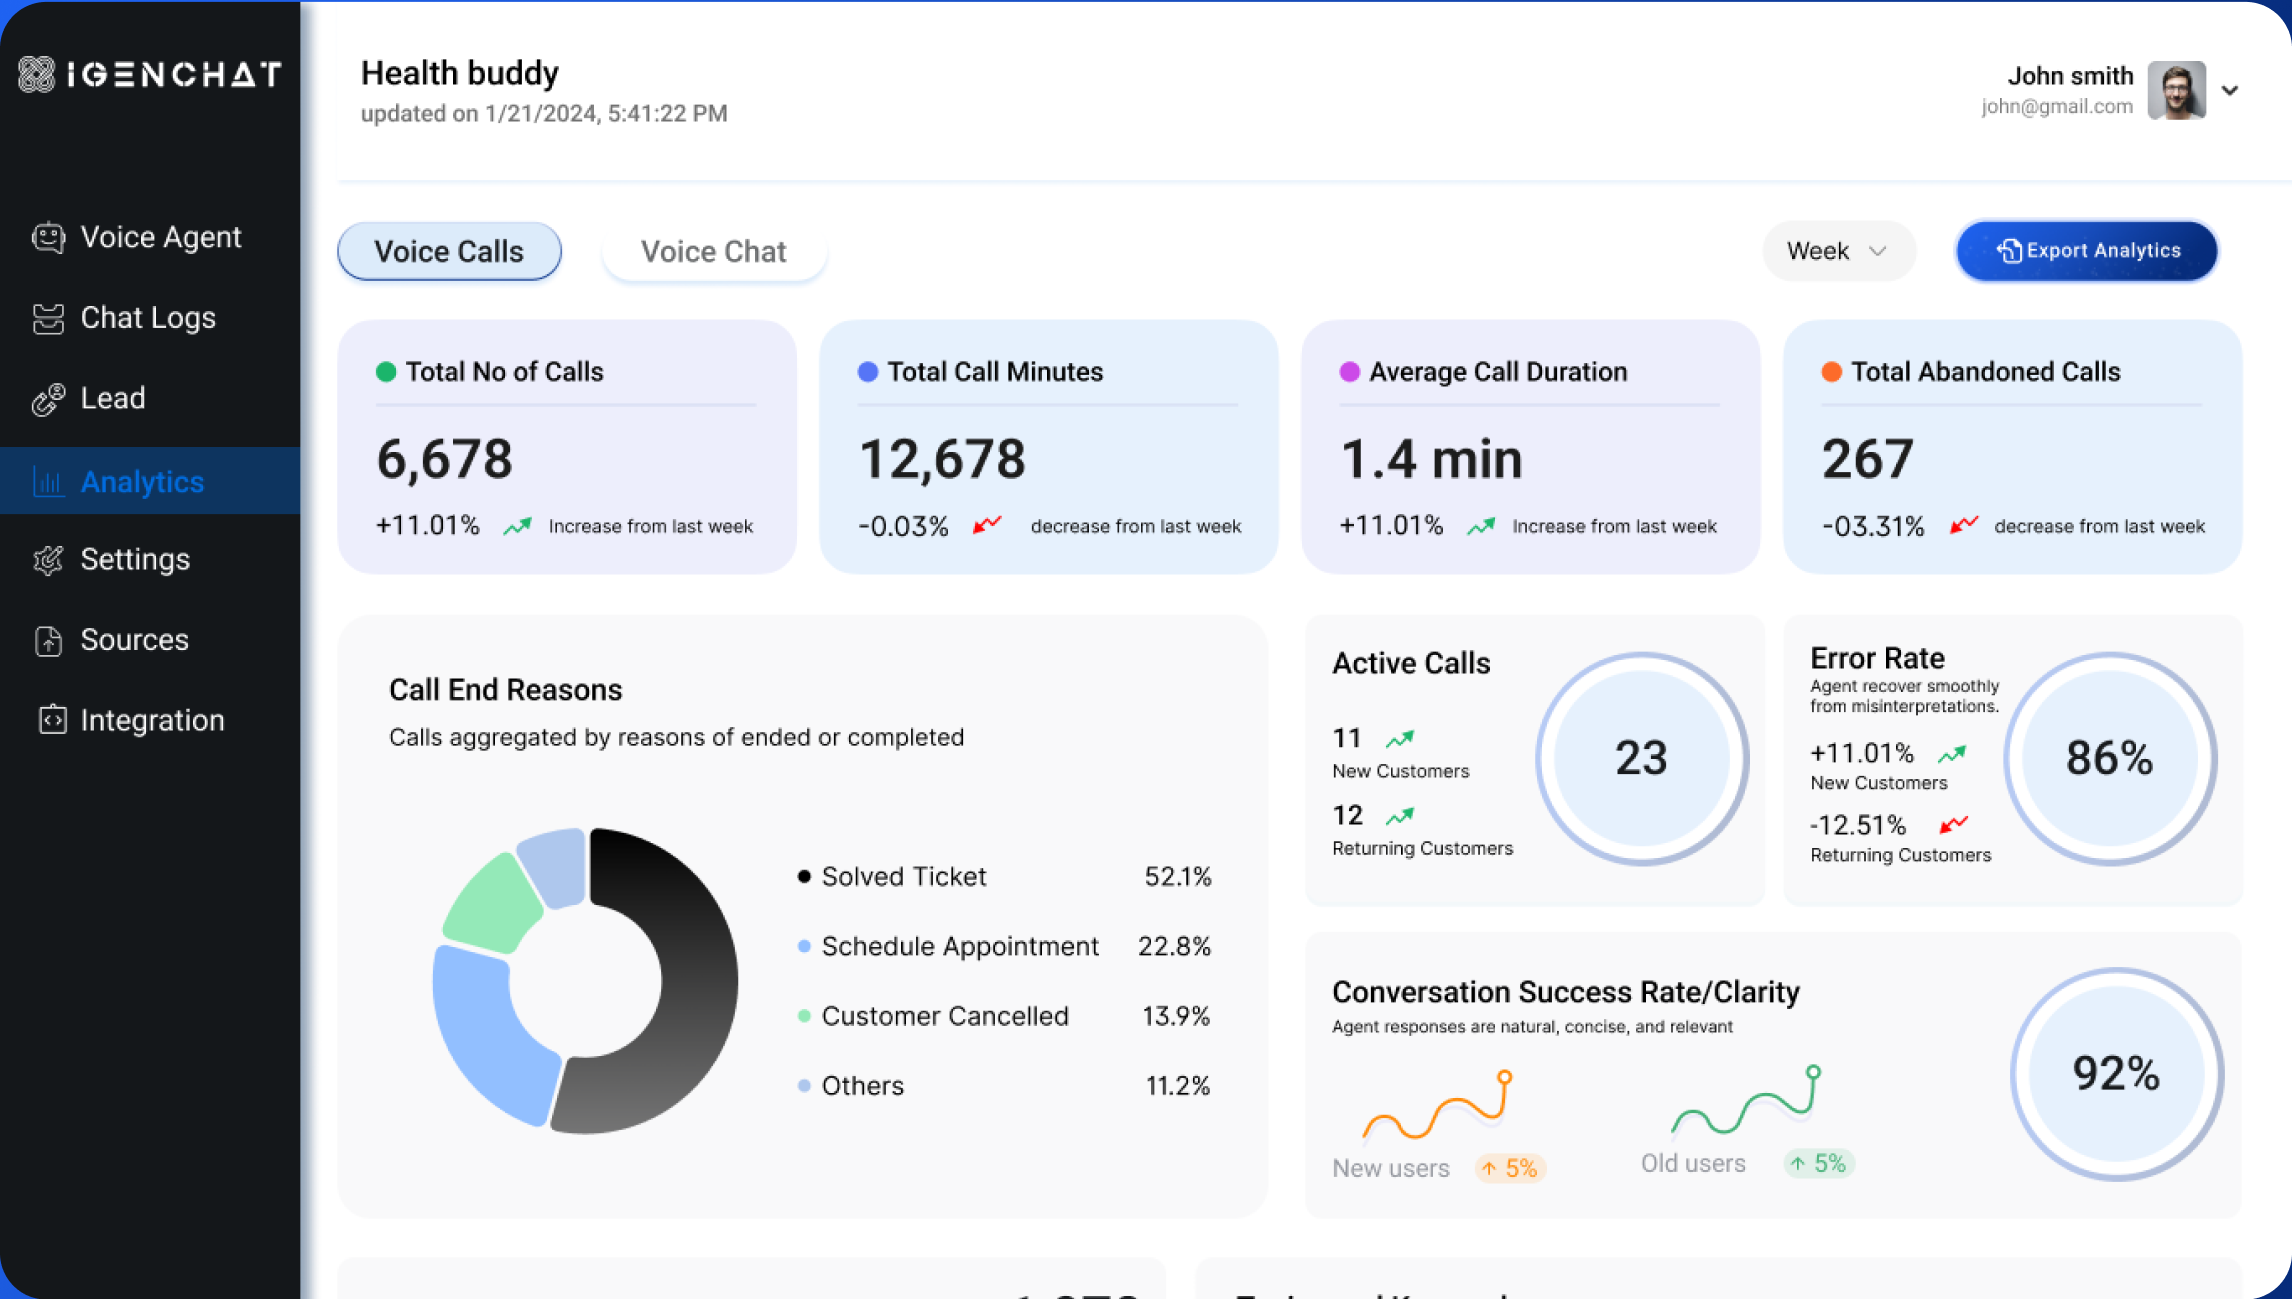Select the Voice Calls tab
Screen dimensions: 2292x1299
tap(449, 251)
